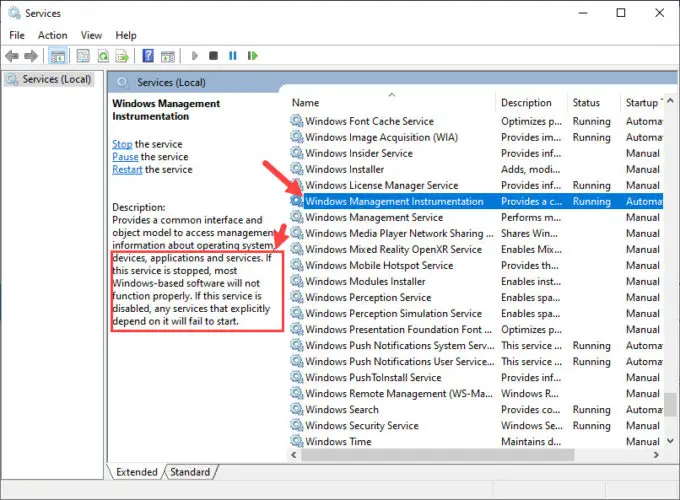Click the horizontal scrollbar thumb
The width and height of the screenshot is (680, 500).
438,455
